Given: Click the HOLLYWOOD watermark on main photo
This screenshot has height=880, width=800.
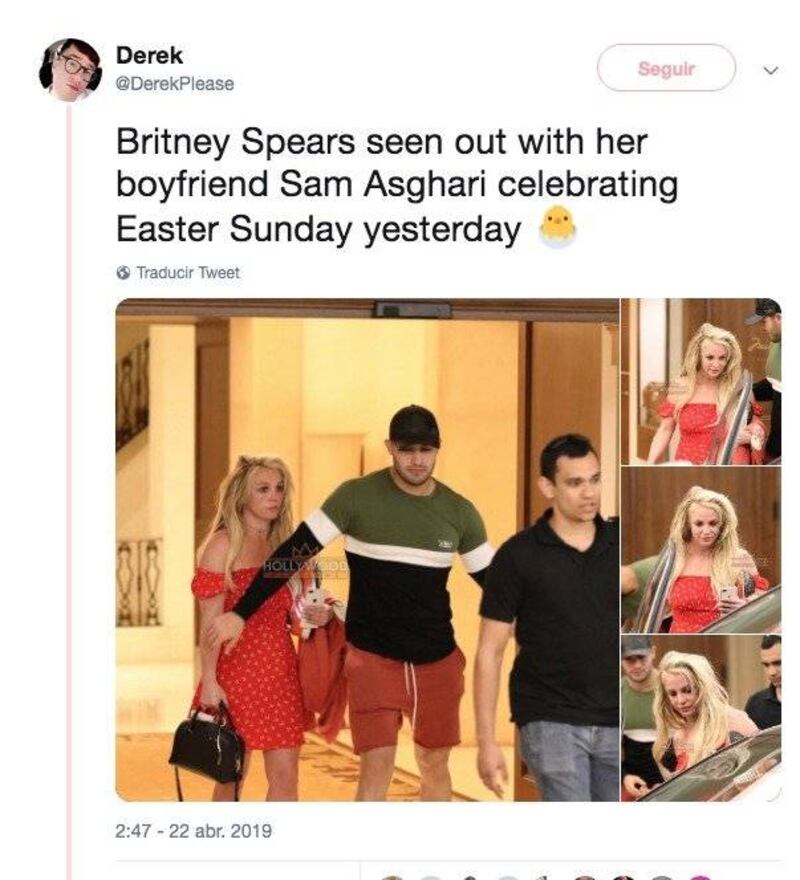Looking at the screenshot, I should (x=304, y=566).
